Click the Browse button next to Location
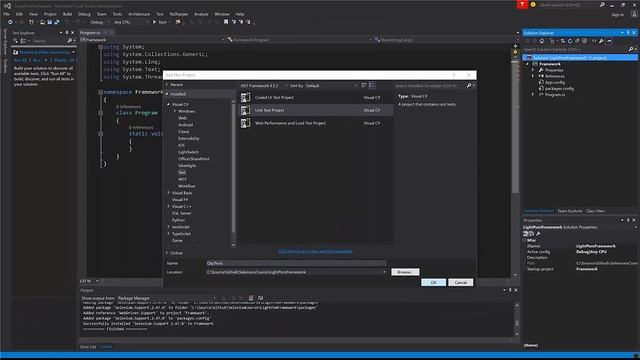This screenshot has width=640, height=360. 405,272
